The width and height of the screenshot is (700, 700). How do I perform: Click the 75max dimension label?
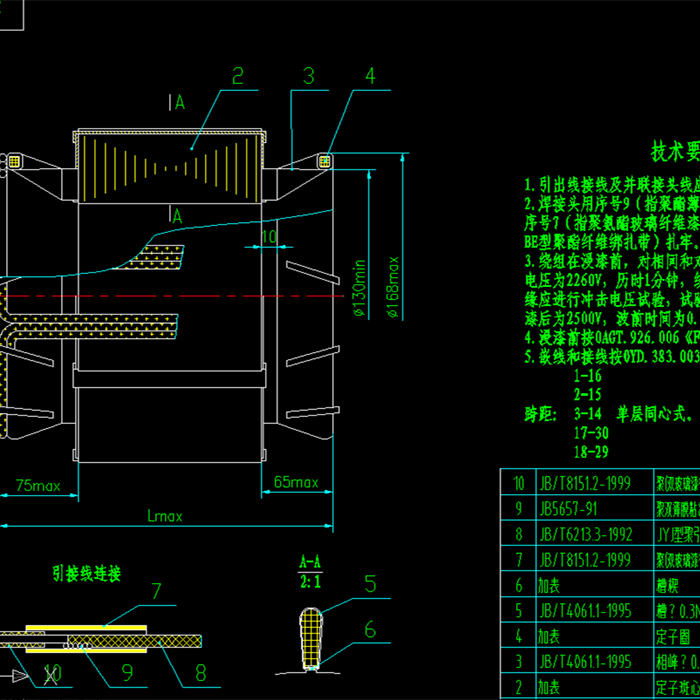pyautogui.click(x=37, y=486)
